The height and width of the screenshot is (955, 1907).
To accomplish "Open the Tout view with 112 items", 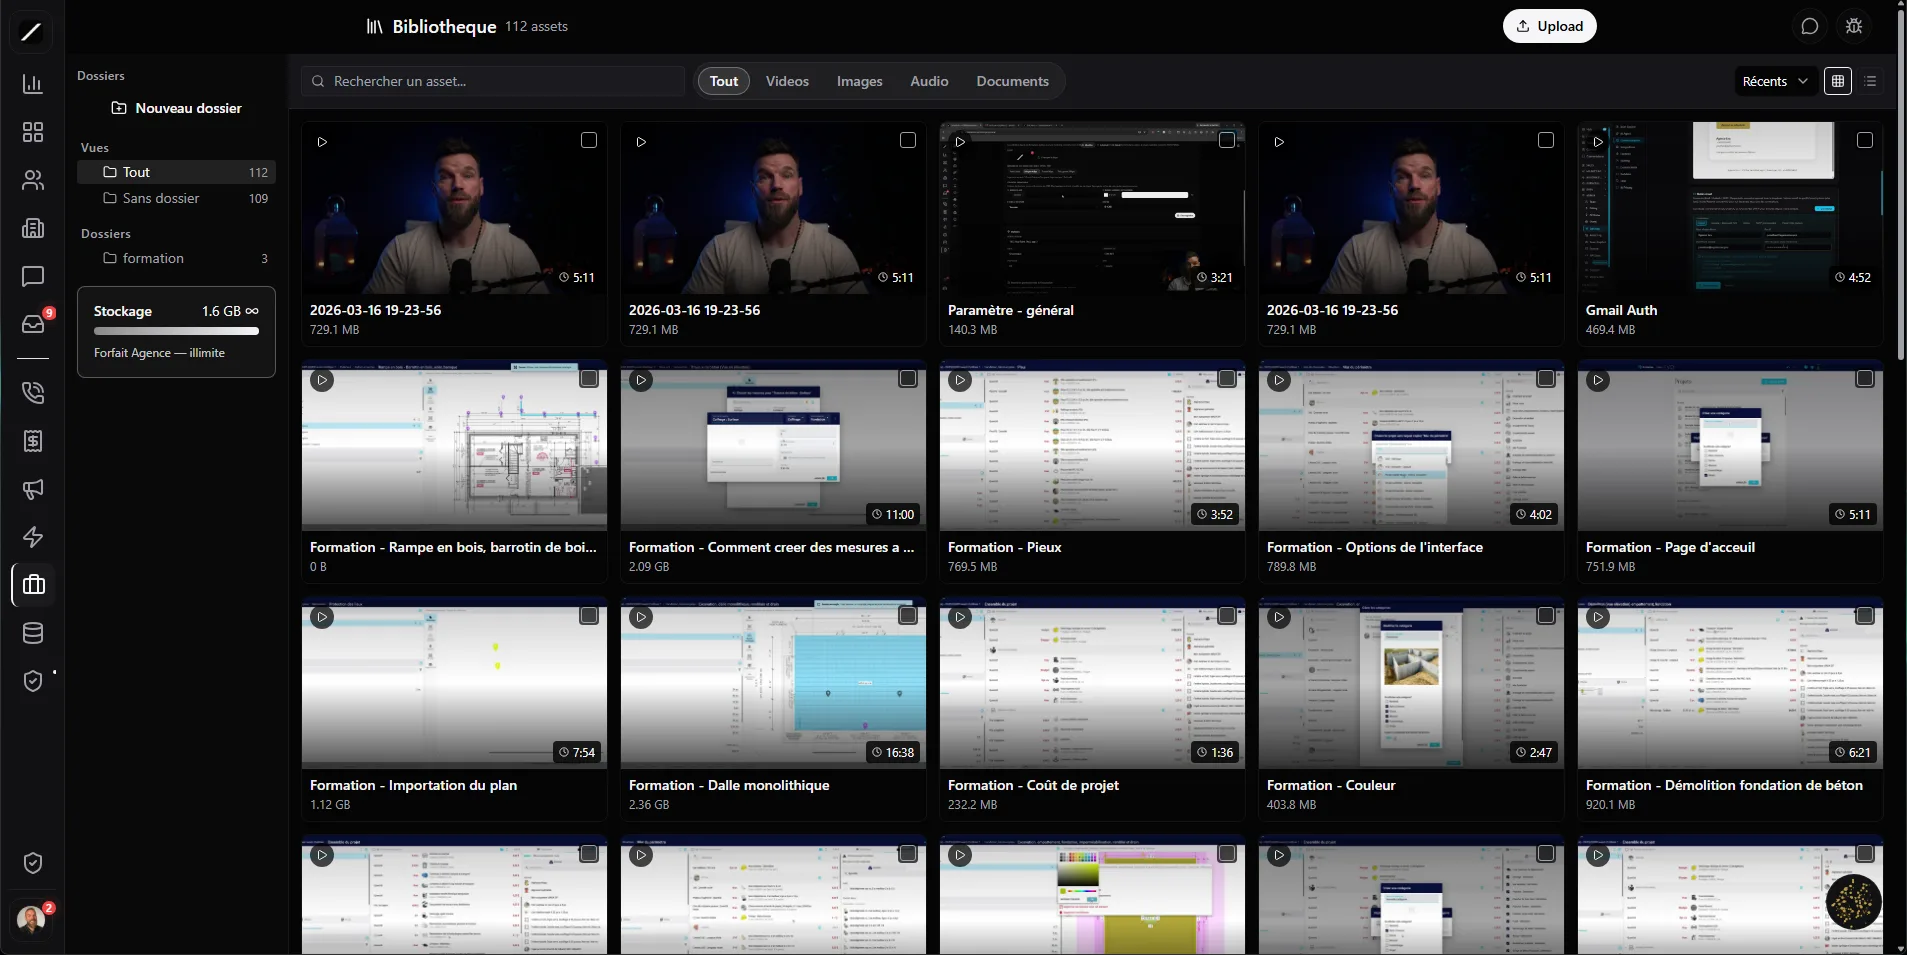I will click(x=176, y=172).
